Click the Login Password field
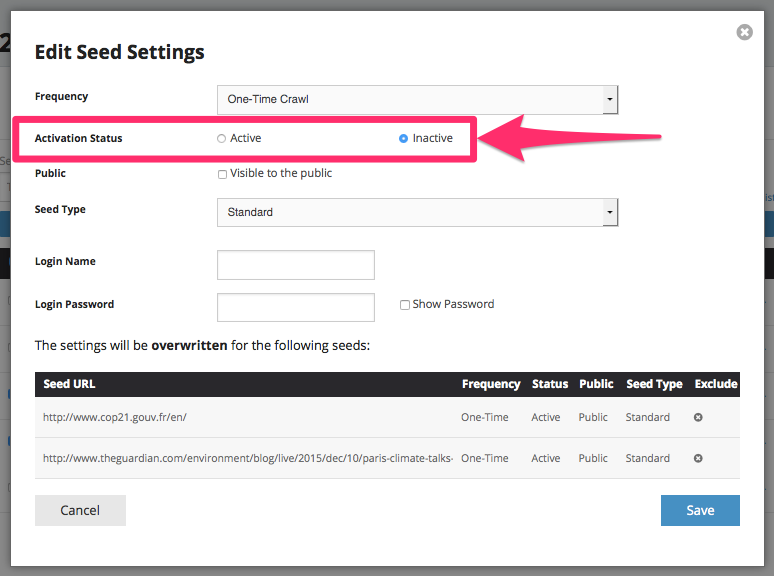Image resolution: width=774 pixels, height=576 pixels. [x=296, y=307]
